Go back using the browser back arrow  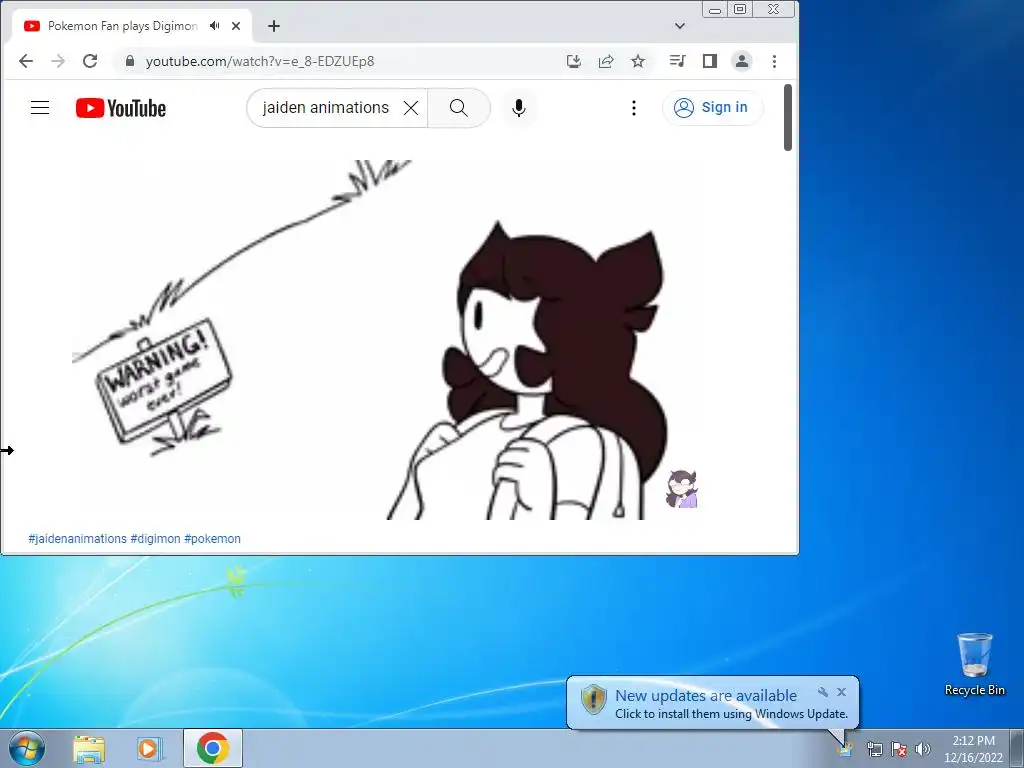click(x=25, y=61)
